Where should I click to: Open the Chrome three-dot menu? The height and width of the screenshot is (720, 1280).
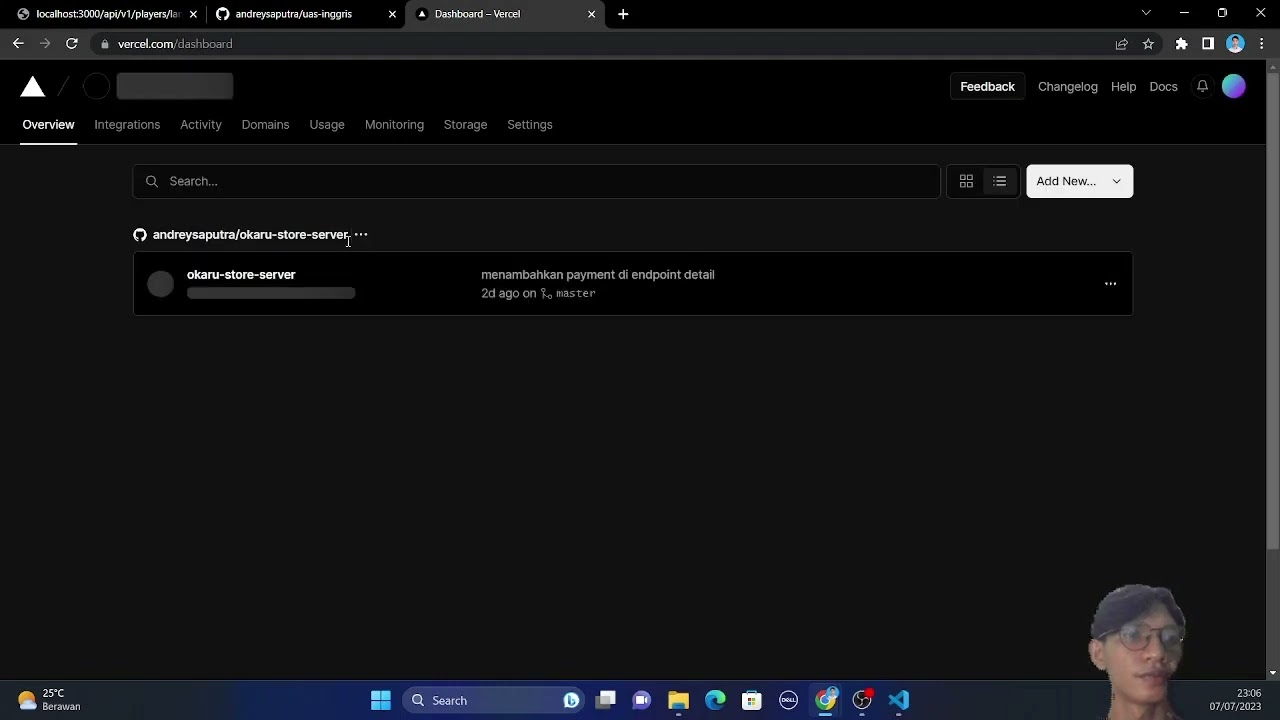pos(1262,44)
